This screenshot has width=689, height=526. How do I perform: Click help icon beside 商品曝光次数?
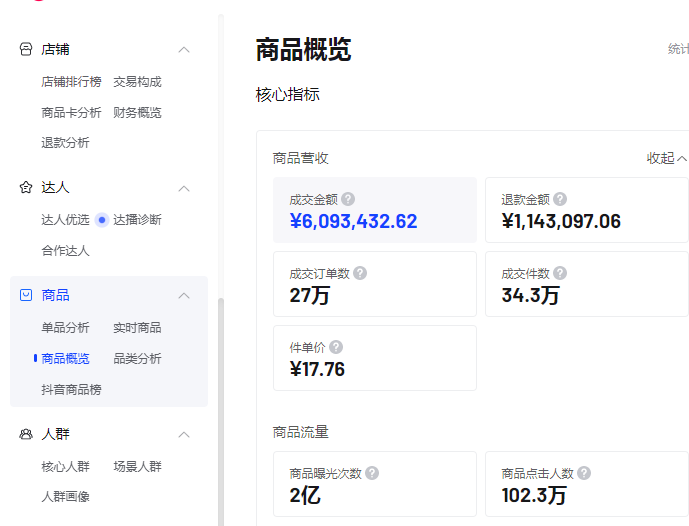point(372,473)
